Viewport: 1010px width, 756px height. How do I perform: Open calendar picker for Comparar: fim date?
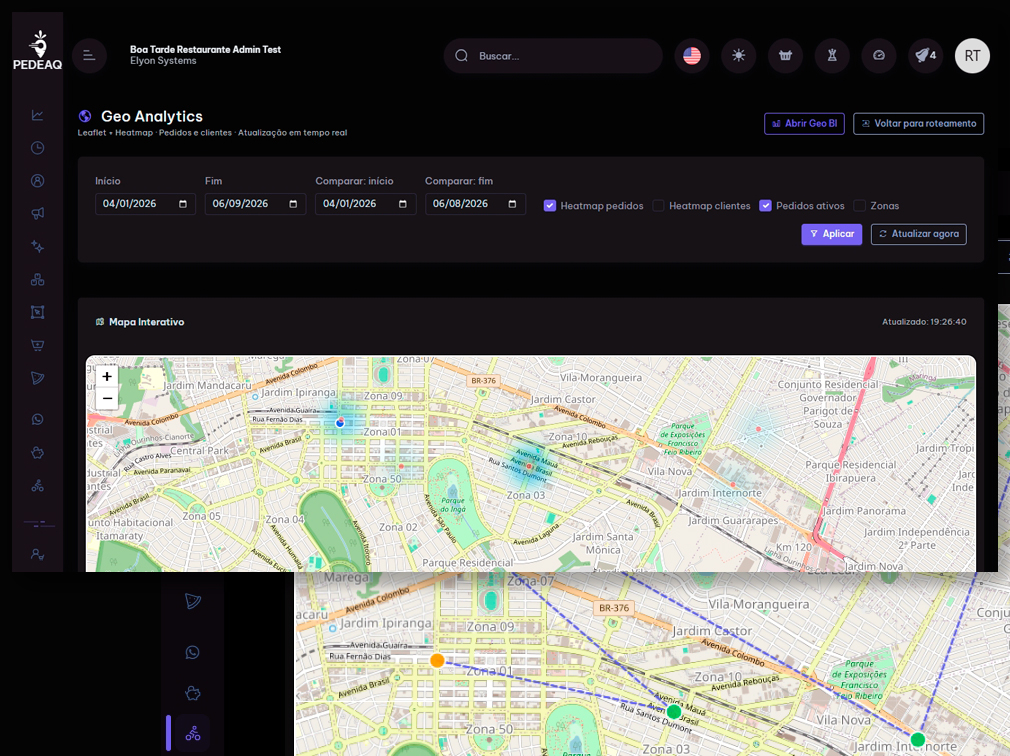(512, 204)
